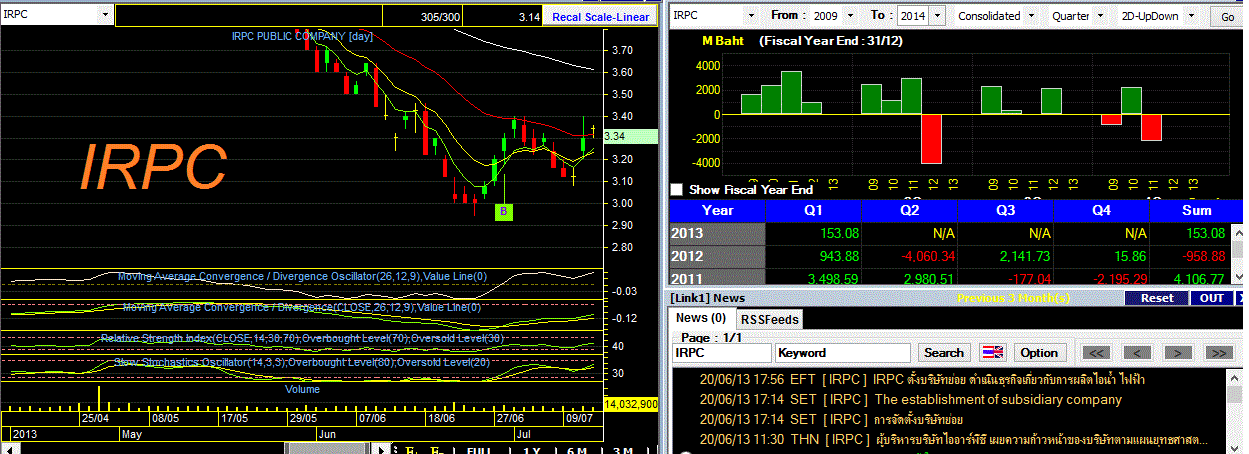This screenshot has width=1249, height=454.
Task: Click the [Link1] News panel title
Action: (x=708, y=298)
